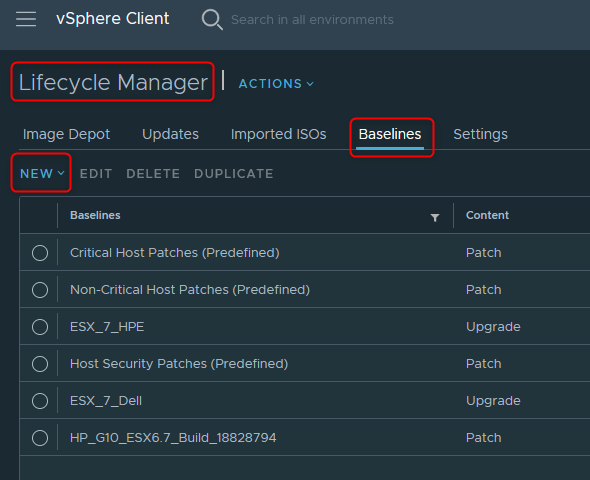Select the ESX_7_Dell baseline radio button
Image resolution: width=590 pixels, height=480 pixels.
[x=40, y=401]
